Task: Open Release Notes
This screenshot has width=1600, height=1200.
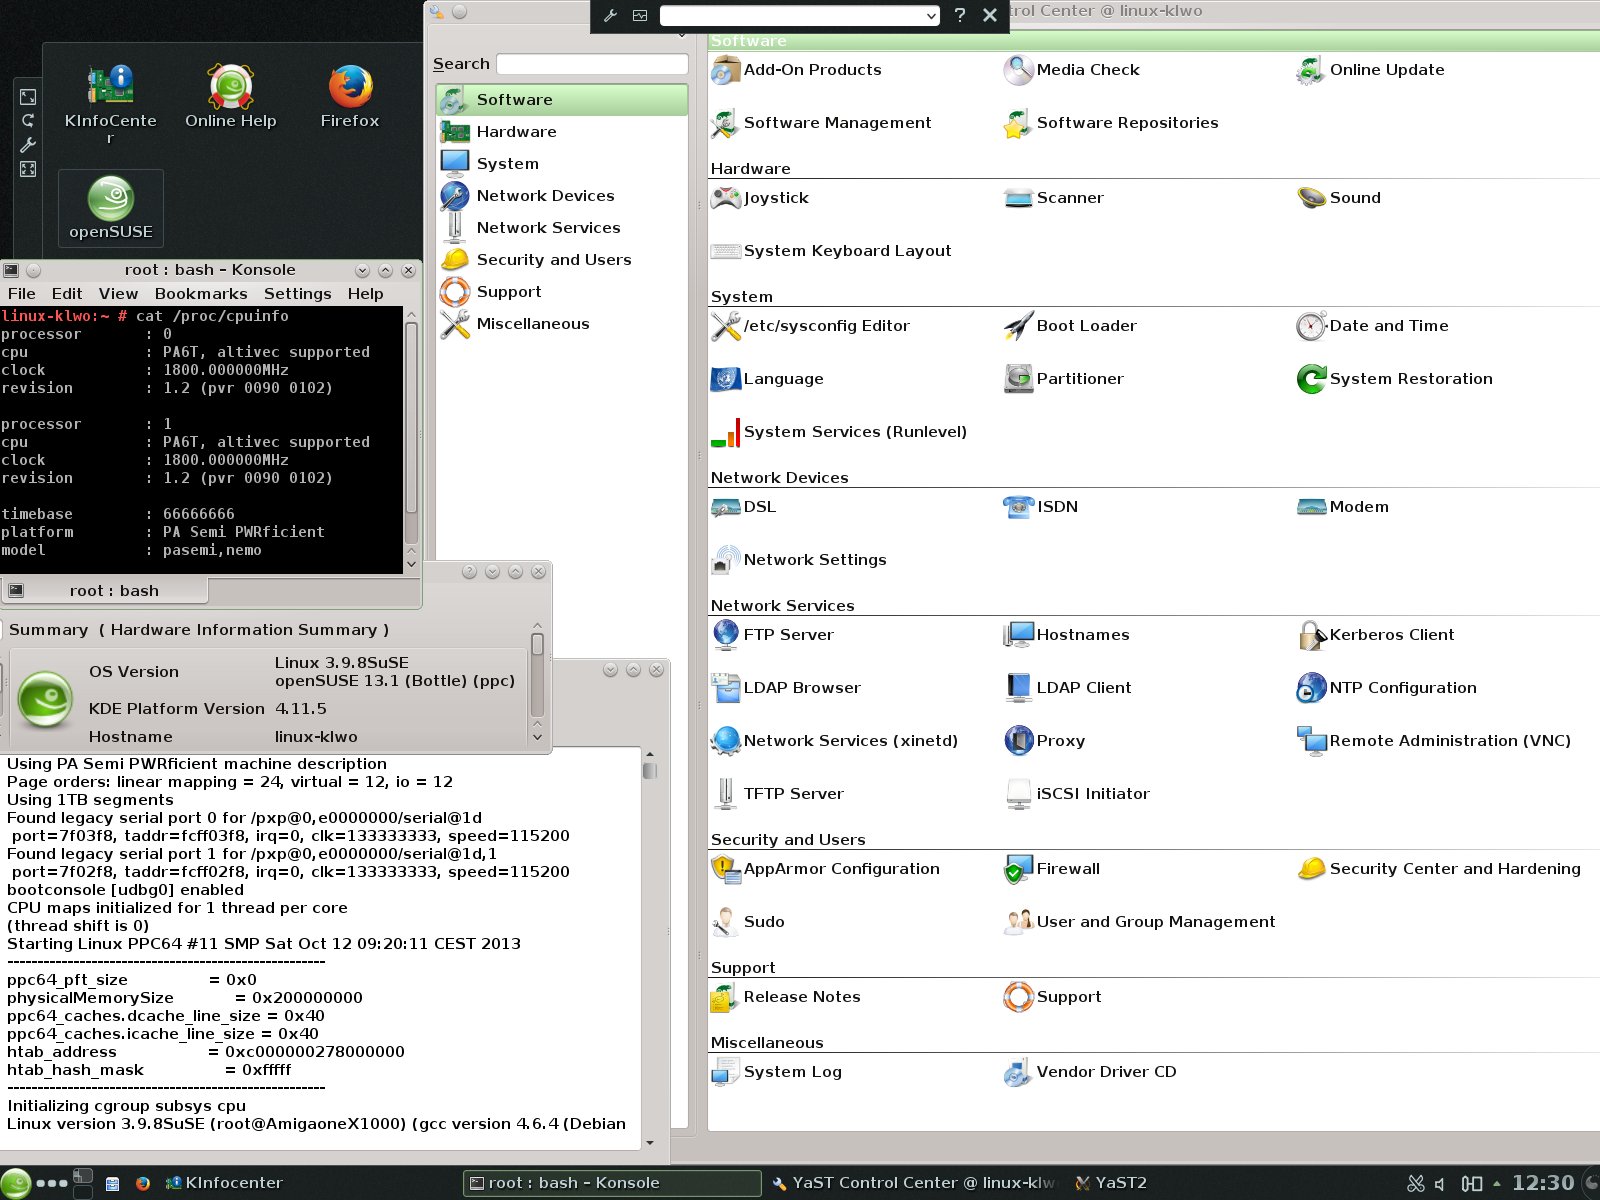Action: click(785, 997)
